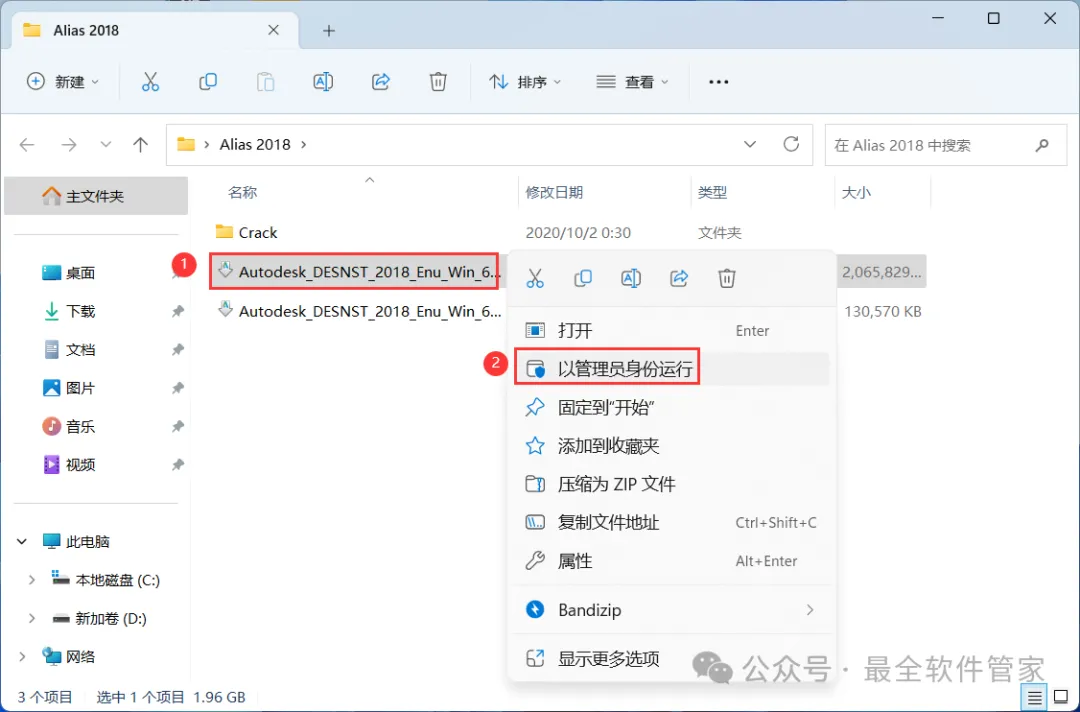Image resolution: width=1080 pixels, height=712 pixels.
Task: Go forward with the forward arrow
Action: point(69,145)
